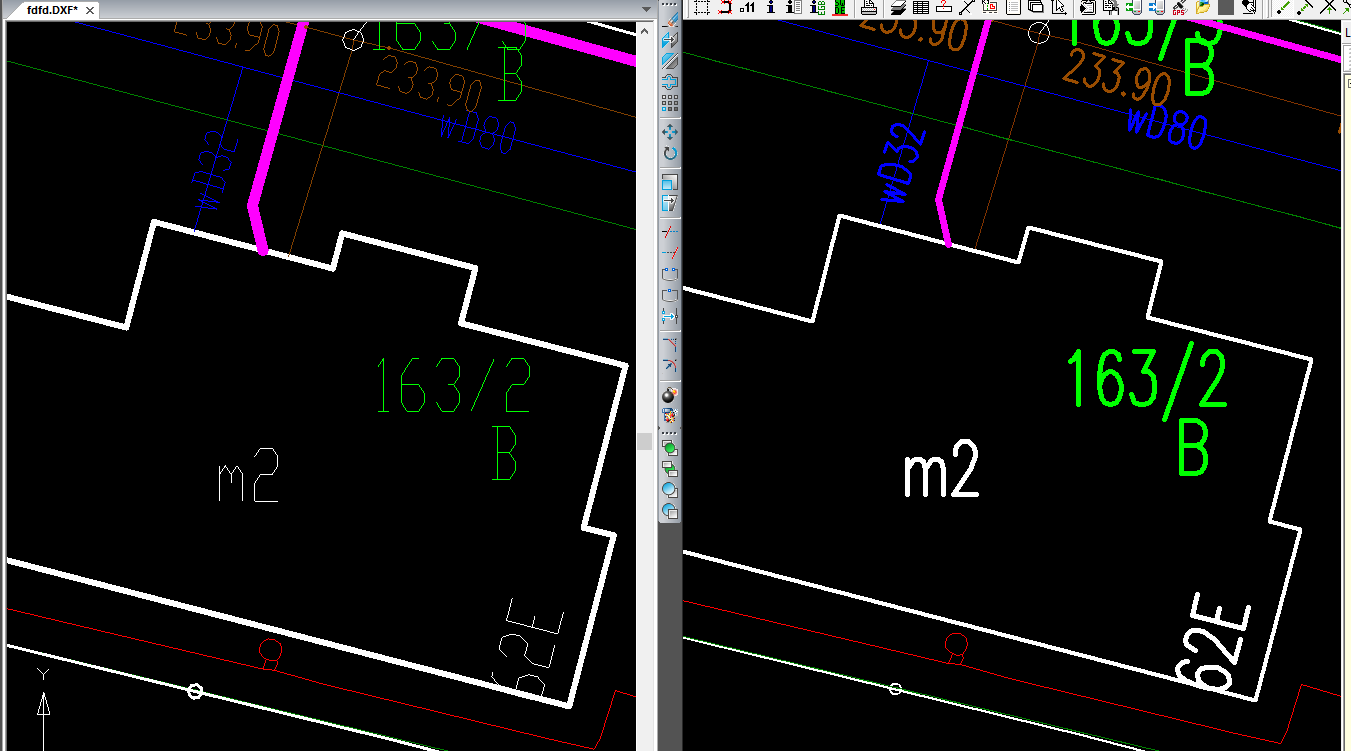Select the Chamfer tool
The height and width of the screenshot is (751, 1351).
pos(670,343)
